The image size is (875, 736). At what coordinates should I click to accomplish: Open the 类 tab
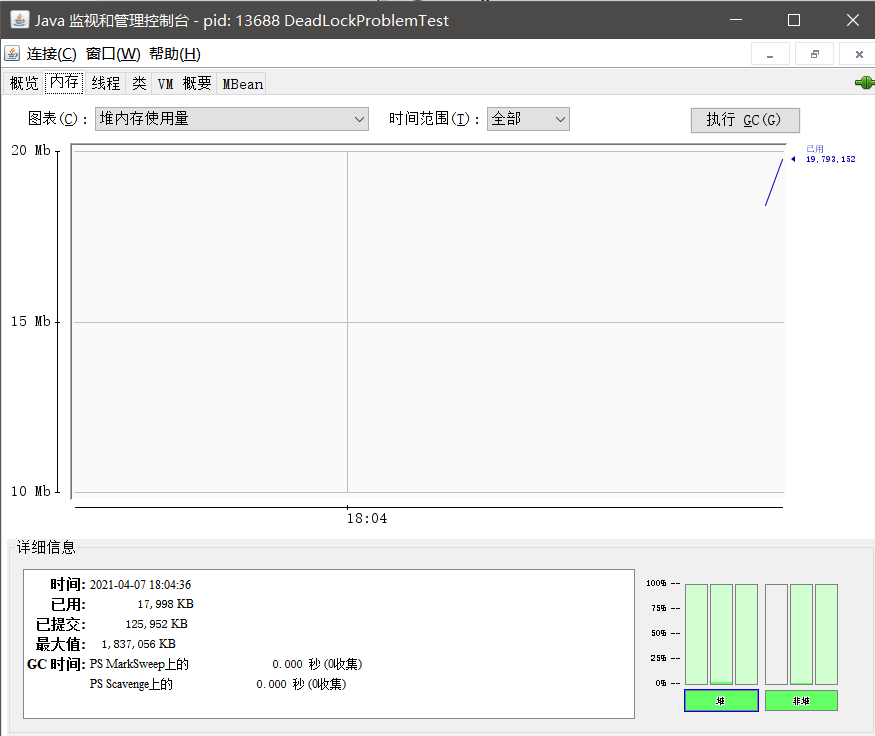pos(139,84)
